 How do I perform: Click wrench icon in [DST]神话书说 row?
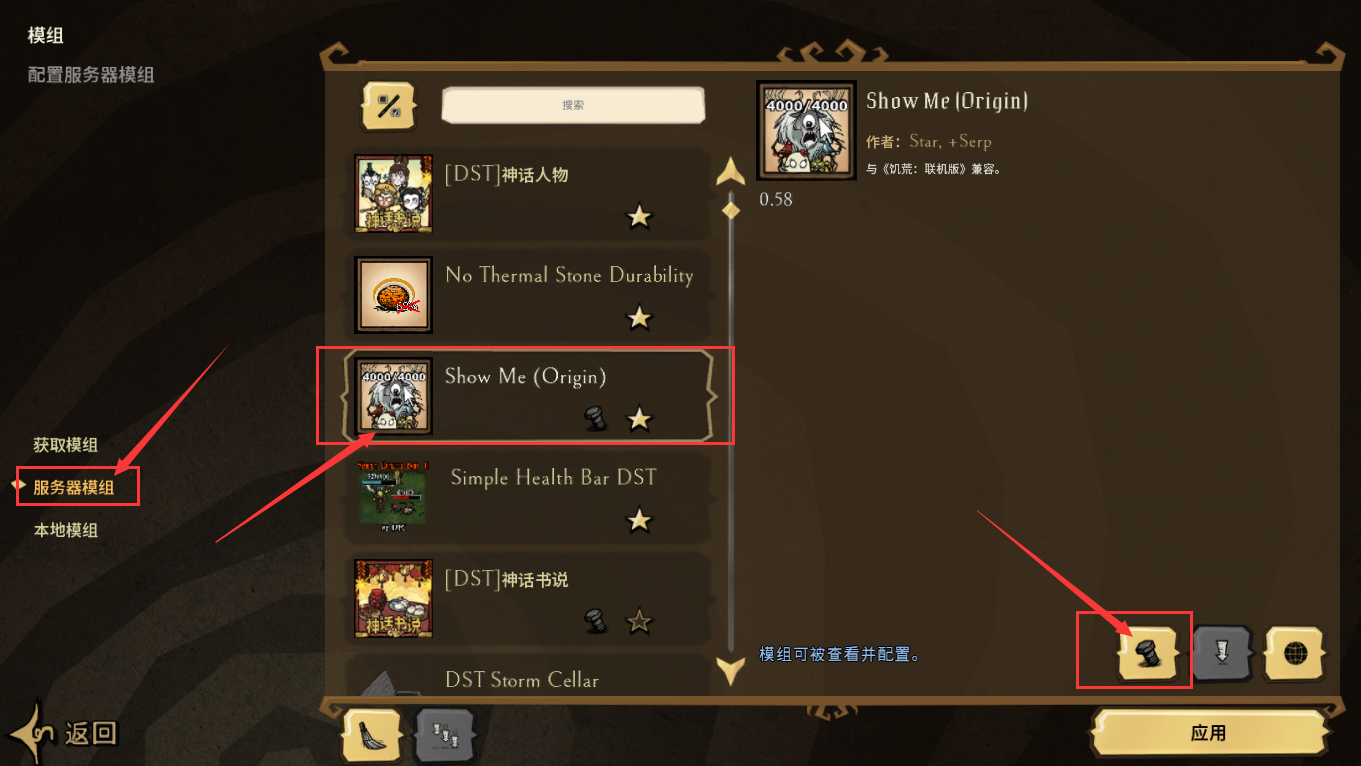(x=596, y=621)
